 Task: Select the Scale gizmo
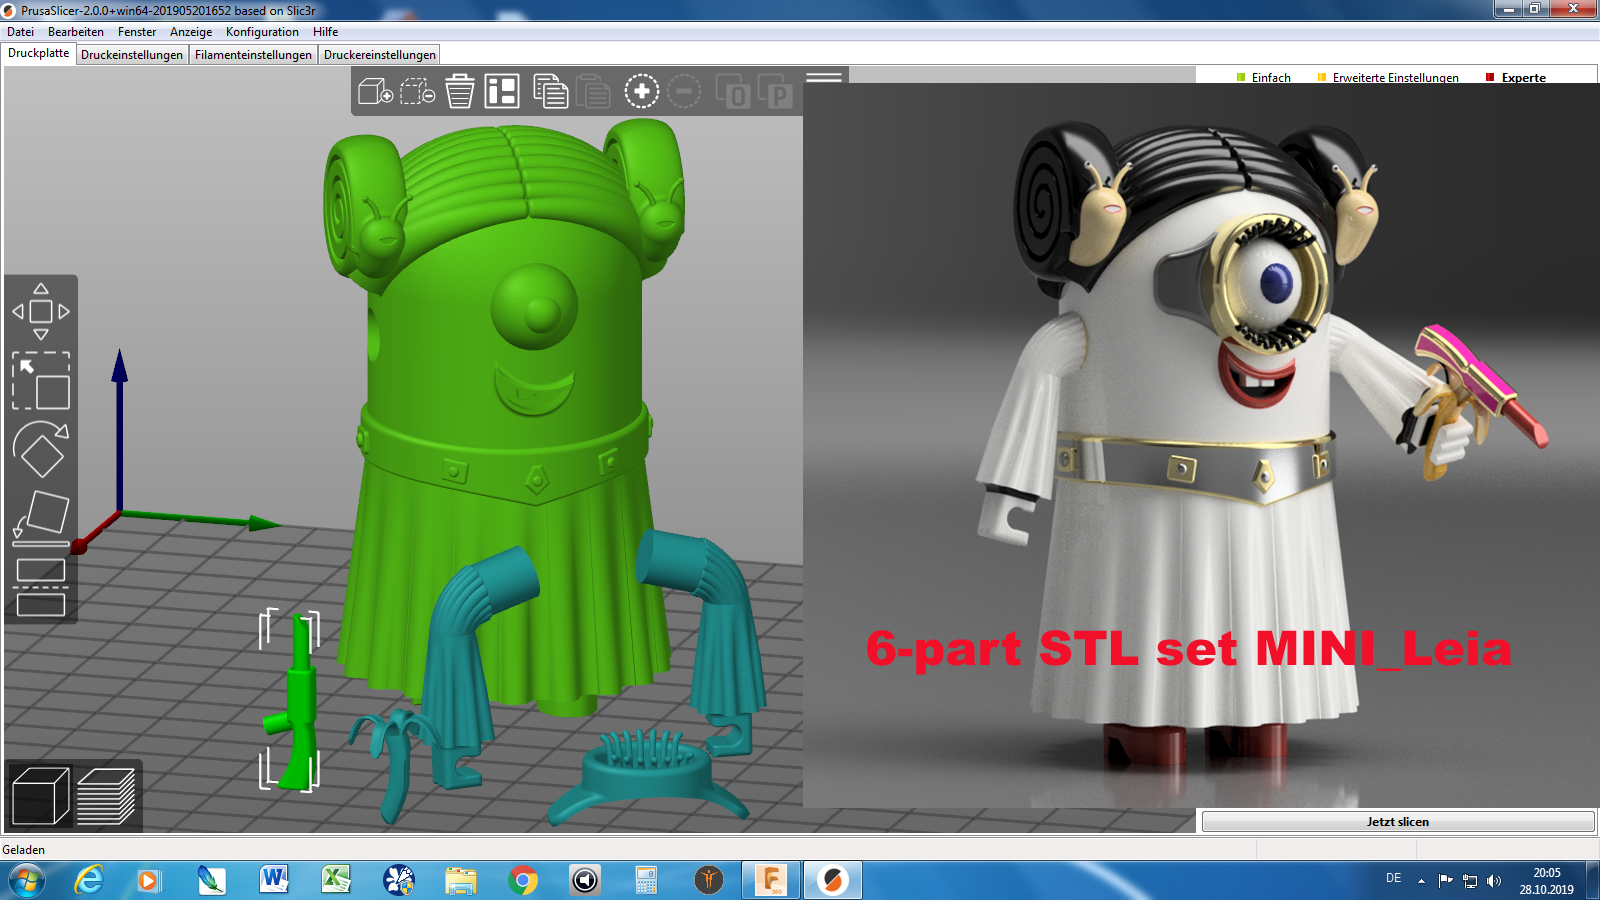pyautogui.click(x=41, y=380)
